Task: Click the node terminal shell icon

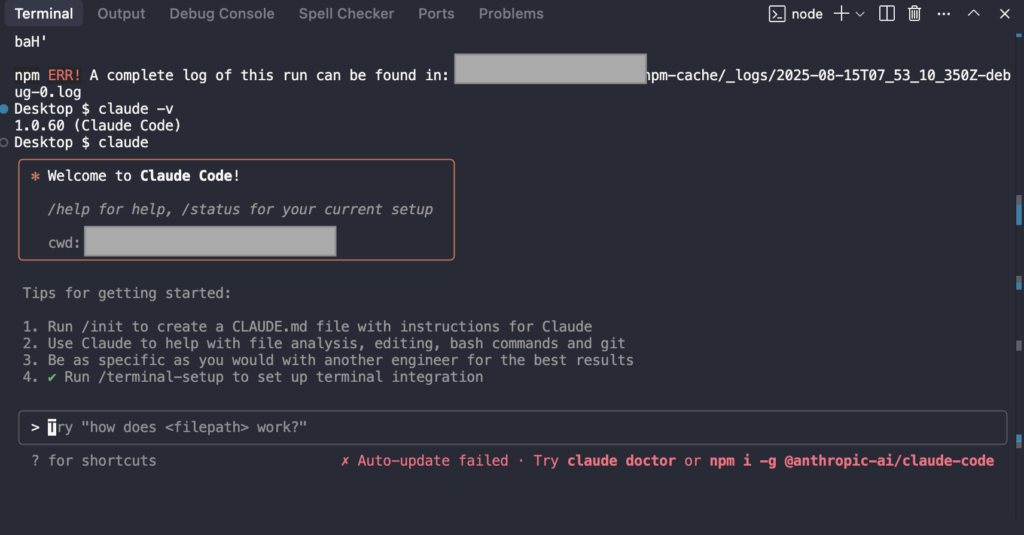Action: (x=776, y=14)
